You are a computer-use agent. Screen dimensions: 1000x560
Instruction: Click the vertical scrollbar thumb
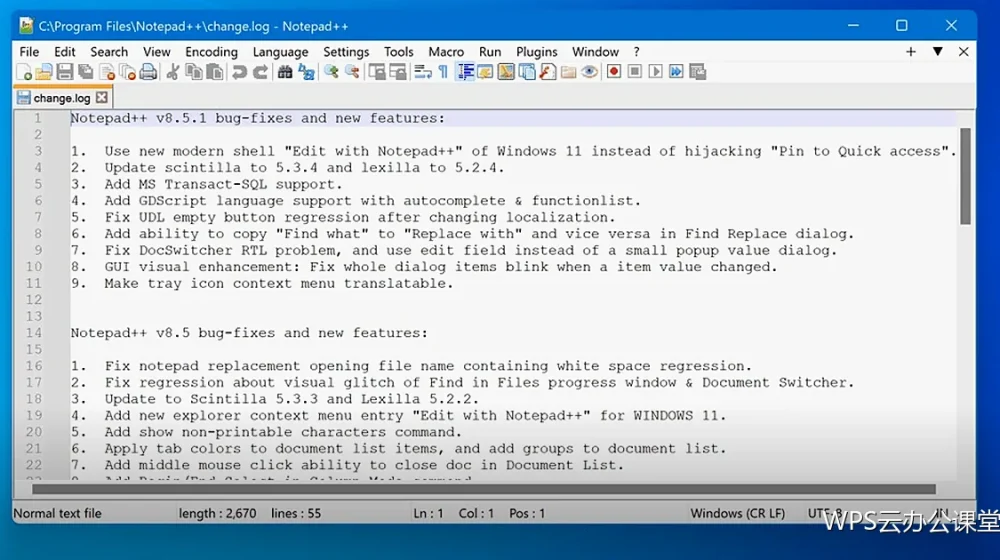click(966, 176)
